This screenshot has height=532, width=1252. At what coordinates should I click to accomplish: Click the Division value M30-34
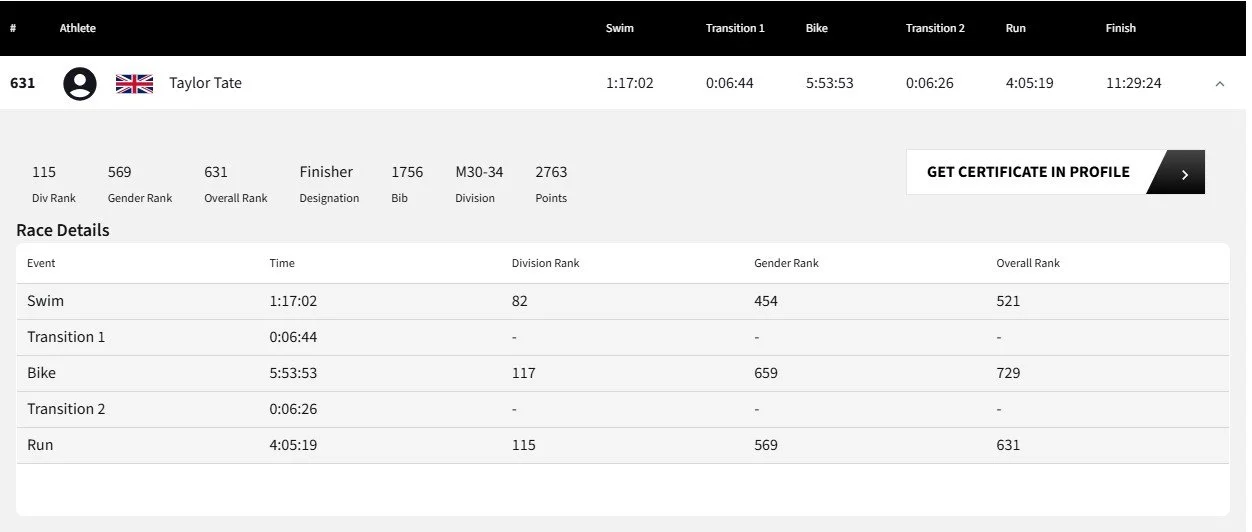click(x=479, y=172)
